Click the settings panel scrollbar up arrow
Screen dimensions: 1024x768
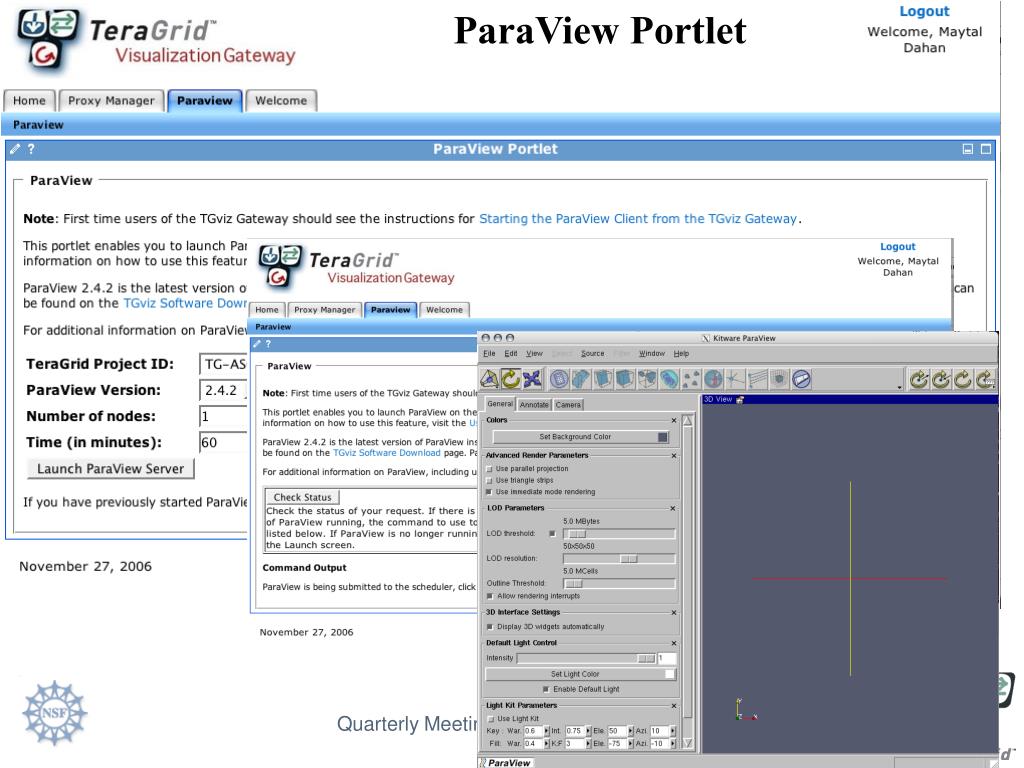click(687, 421)
